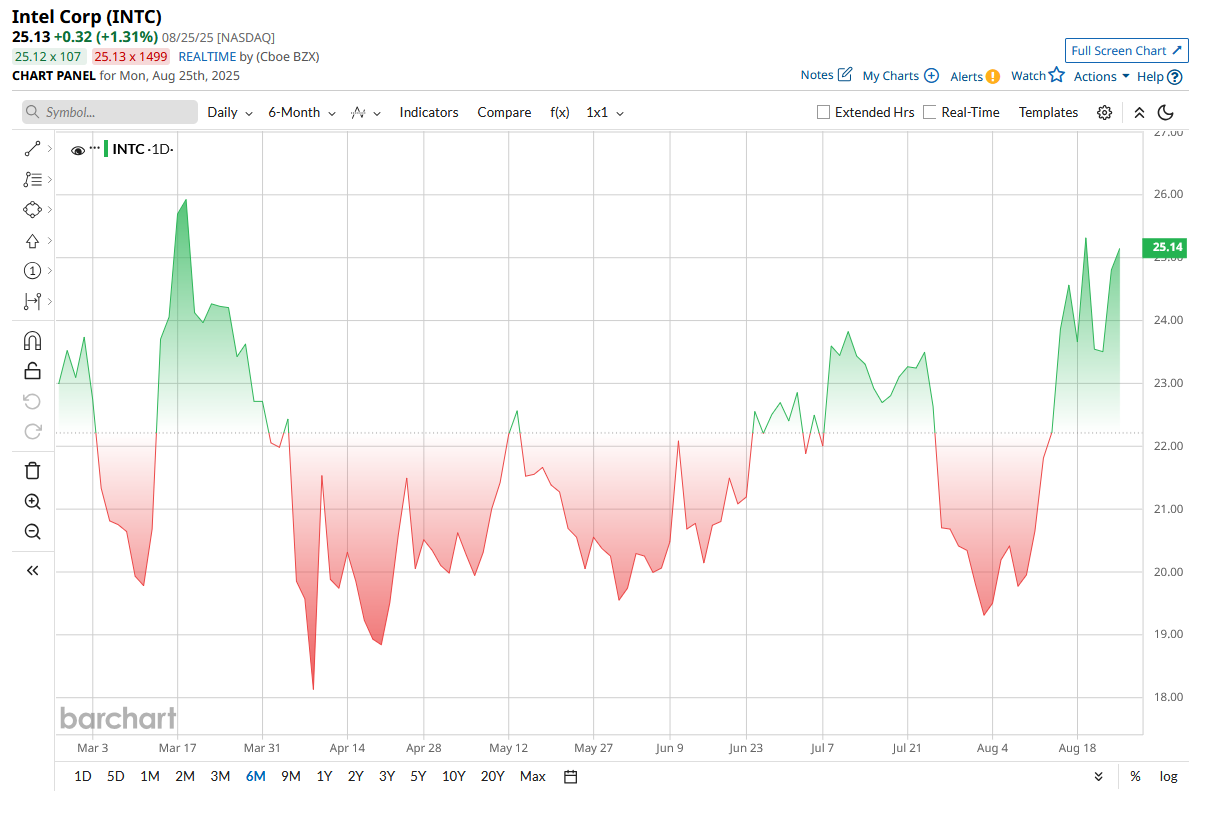The image size is (1207, 824).
Task: Expand the bottom panel double chevron
Action: click(1098, 776)
